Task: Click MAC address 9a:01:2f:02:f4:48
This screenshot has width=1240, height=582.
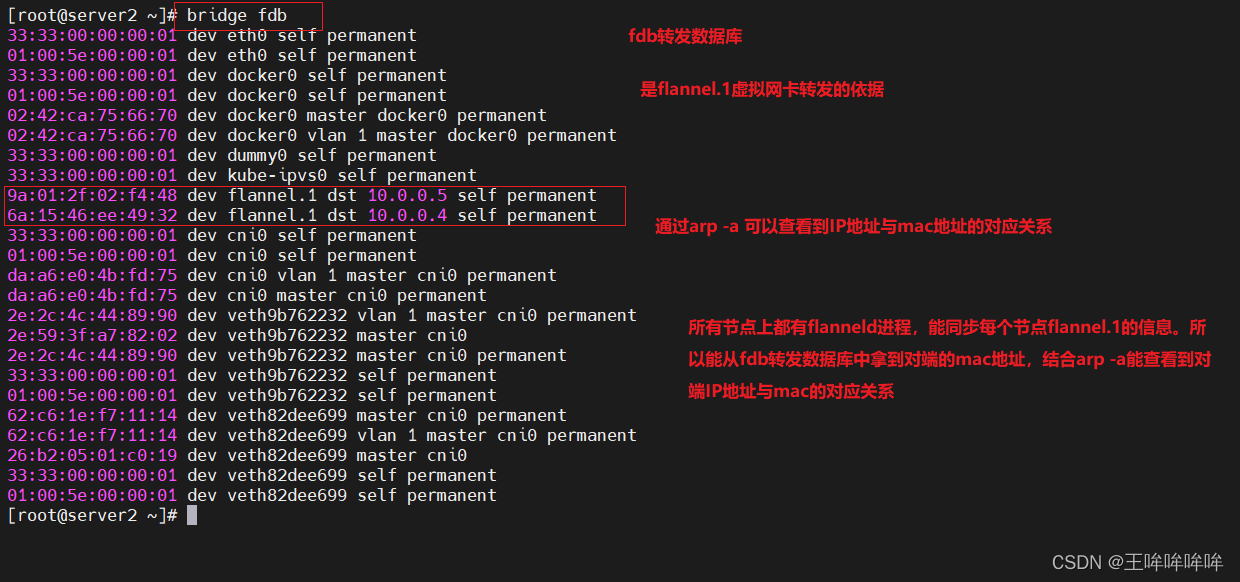Action: (92, 195)
